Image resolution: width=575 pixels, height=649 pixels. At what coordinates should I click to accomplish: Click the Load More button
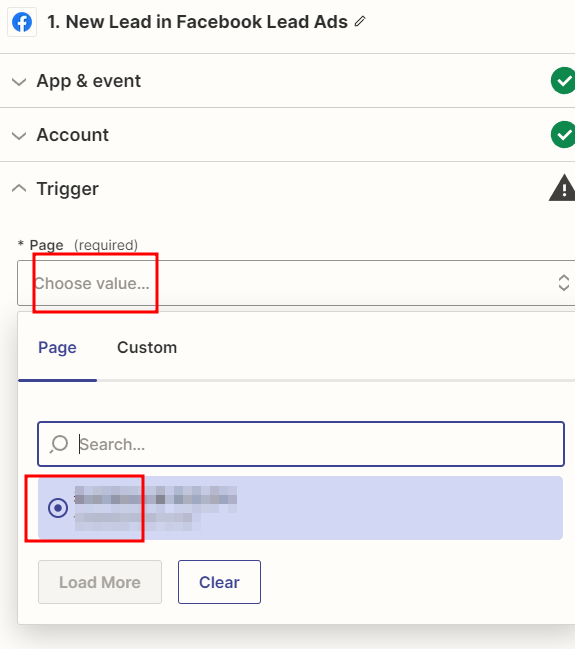tap(100, 582)
